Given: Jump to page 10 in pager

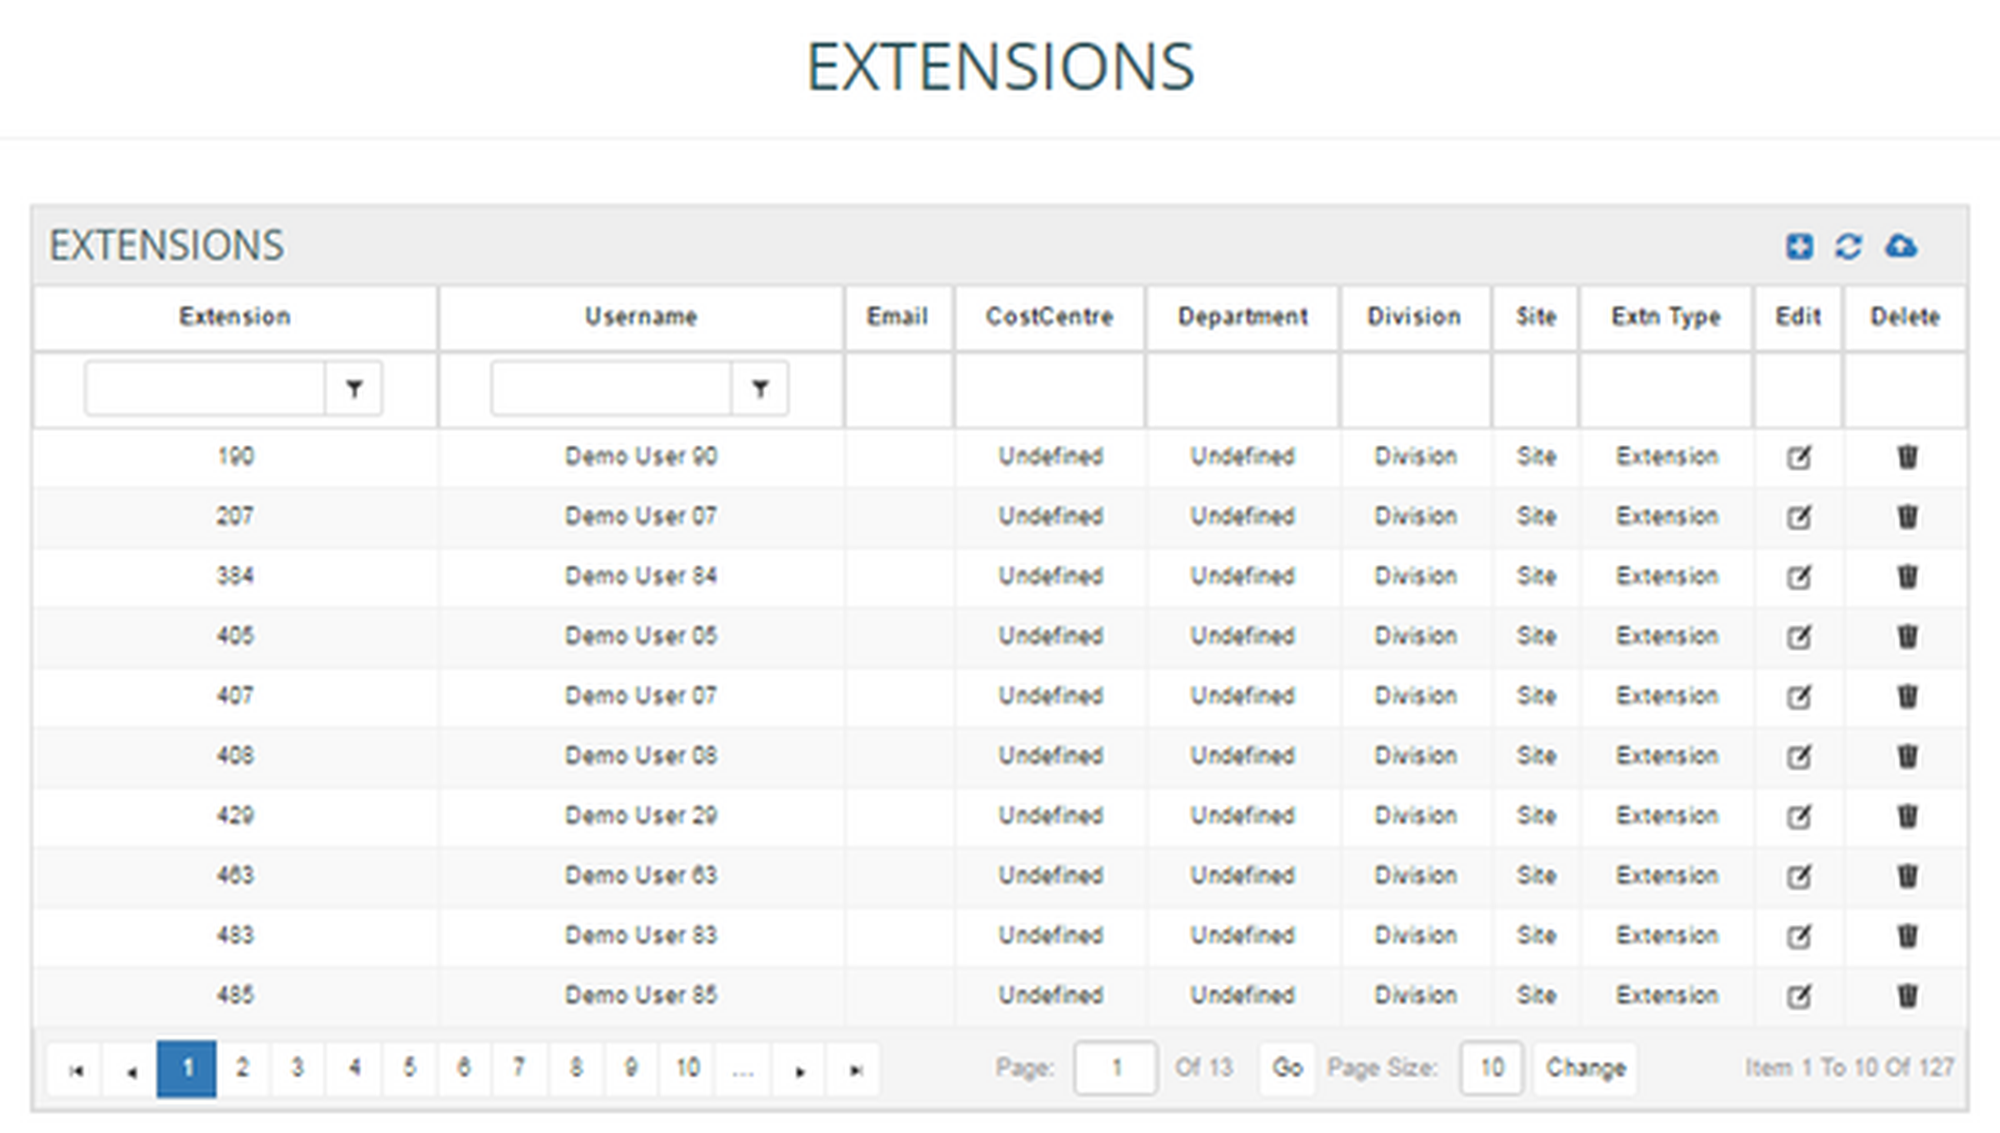Looking at the screenshot, I should click(687, 1068).
